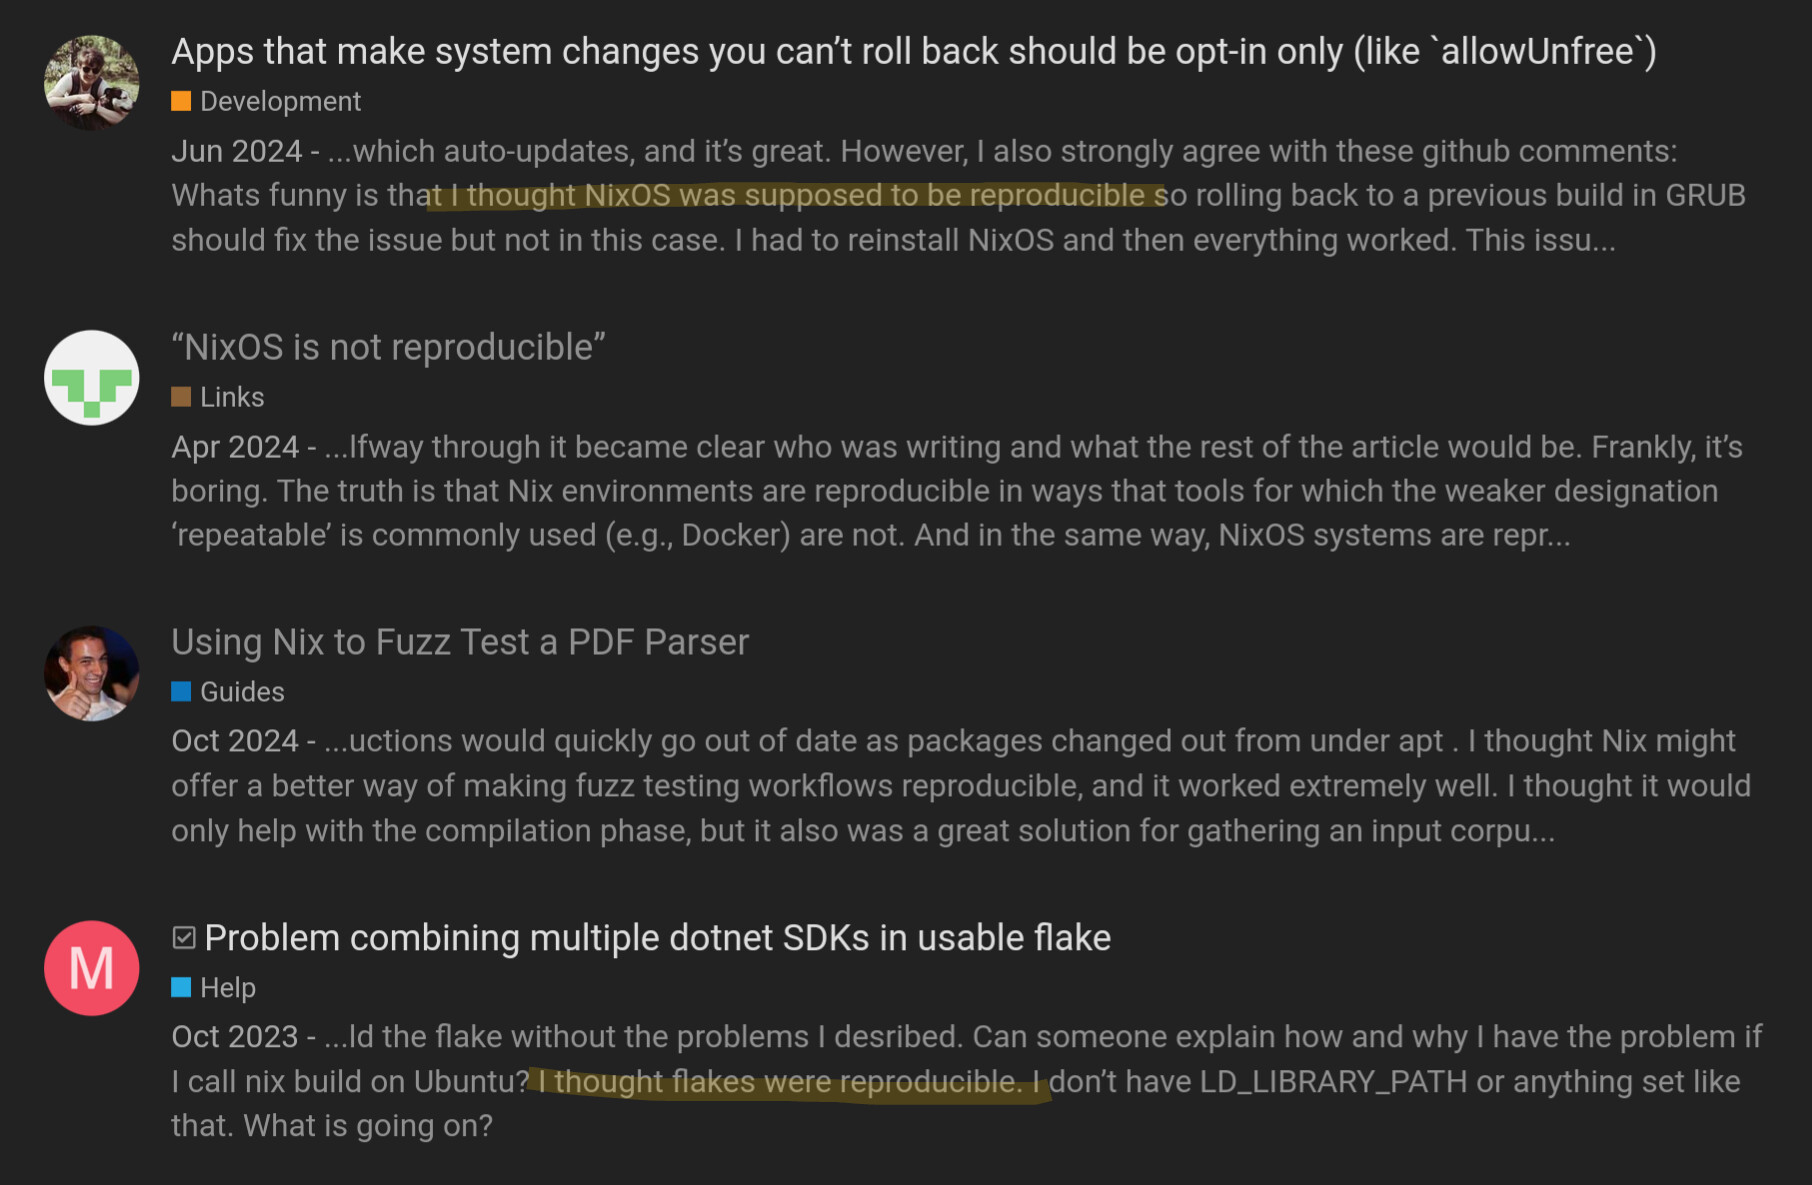
Task: Click highlighted "I thought flakes were reproducible" excerpt
Action: [x=779, y=1081]
